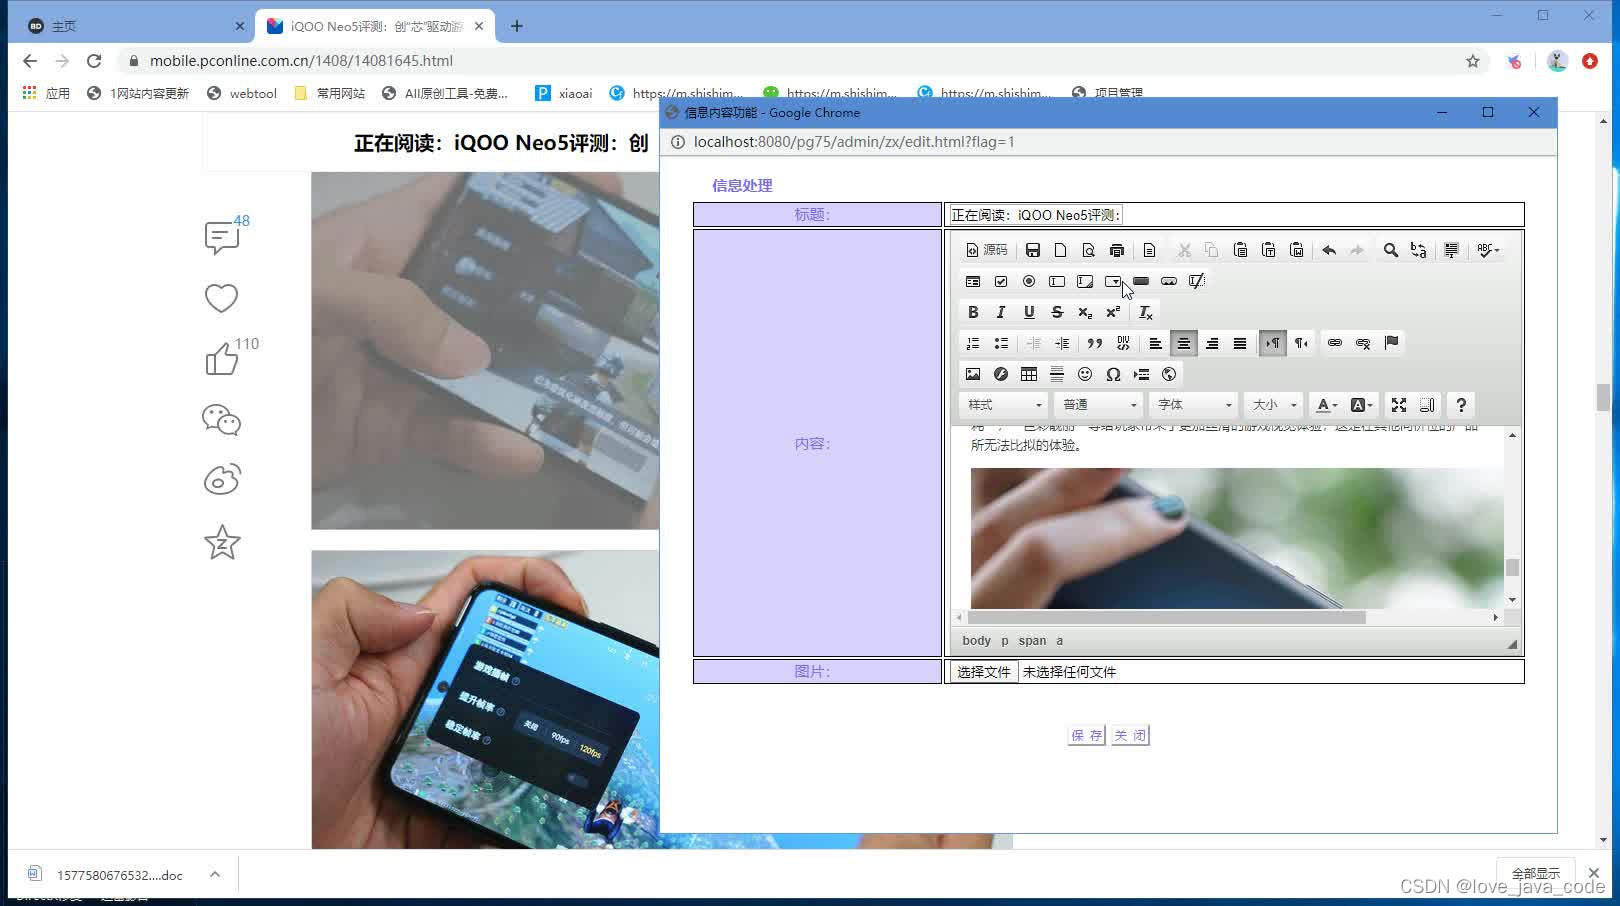Image resolution: width=1620 pixels, height=906 pixels.
Task: Insert a radio button form element icon
Action: pos(1029,281)
